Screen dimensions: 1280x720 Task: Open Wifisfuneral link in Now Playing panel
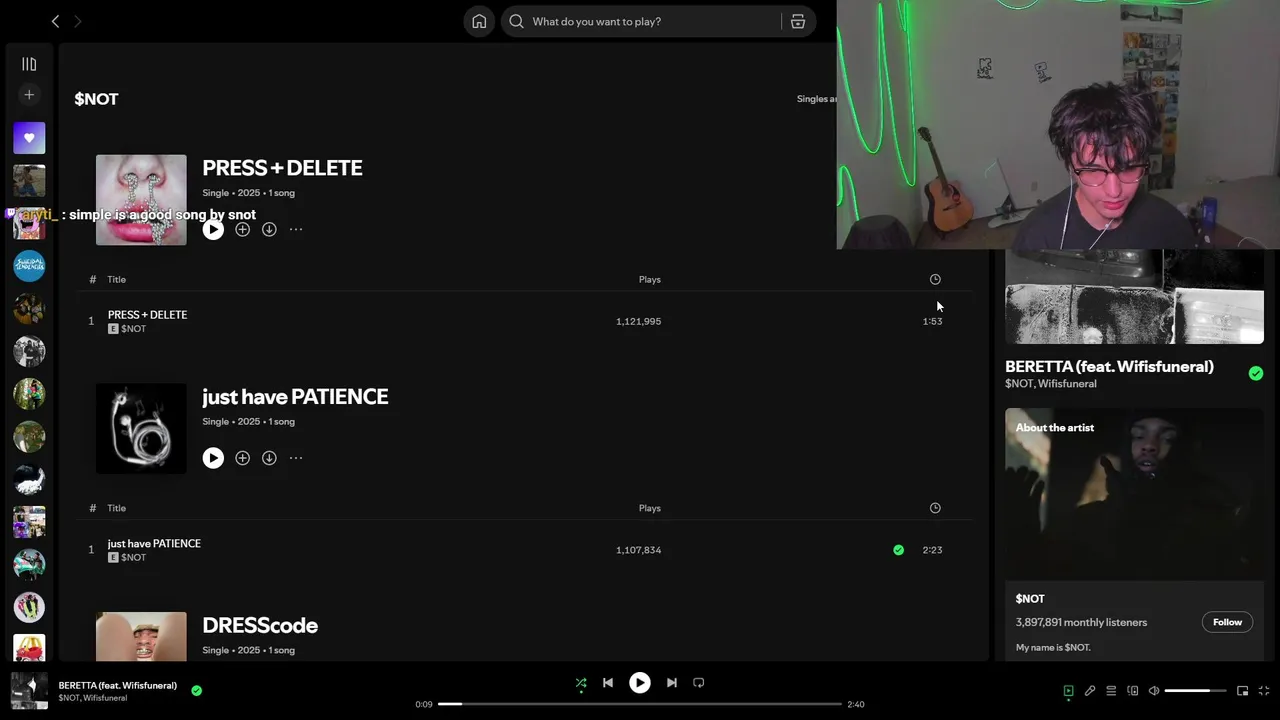point(1067,384)
